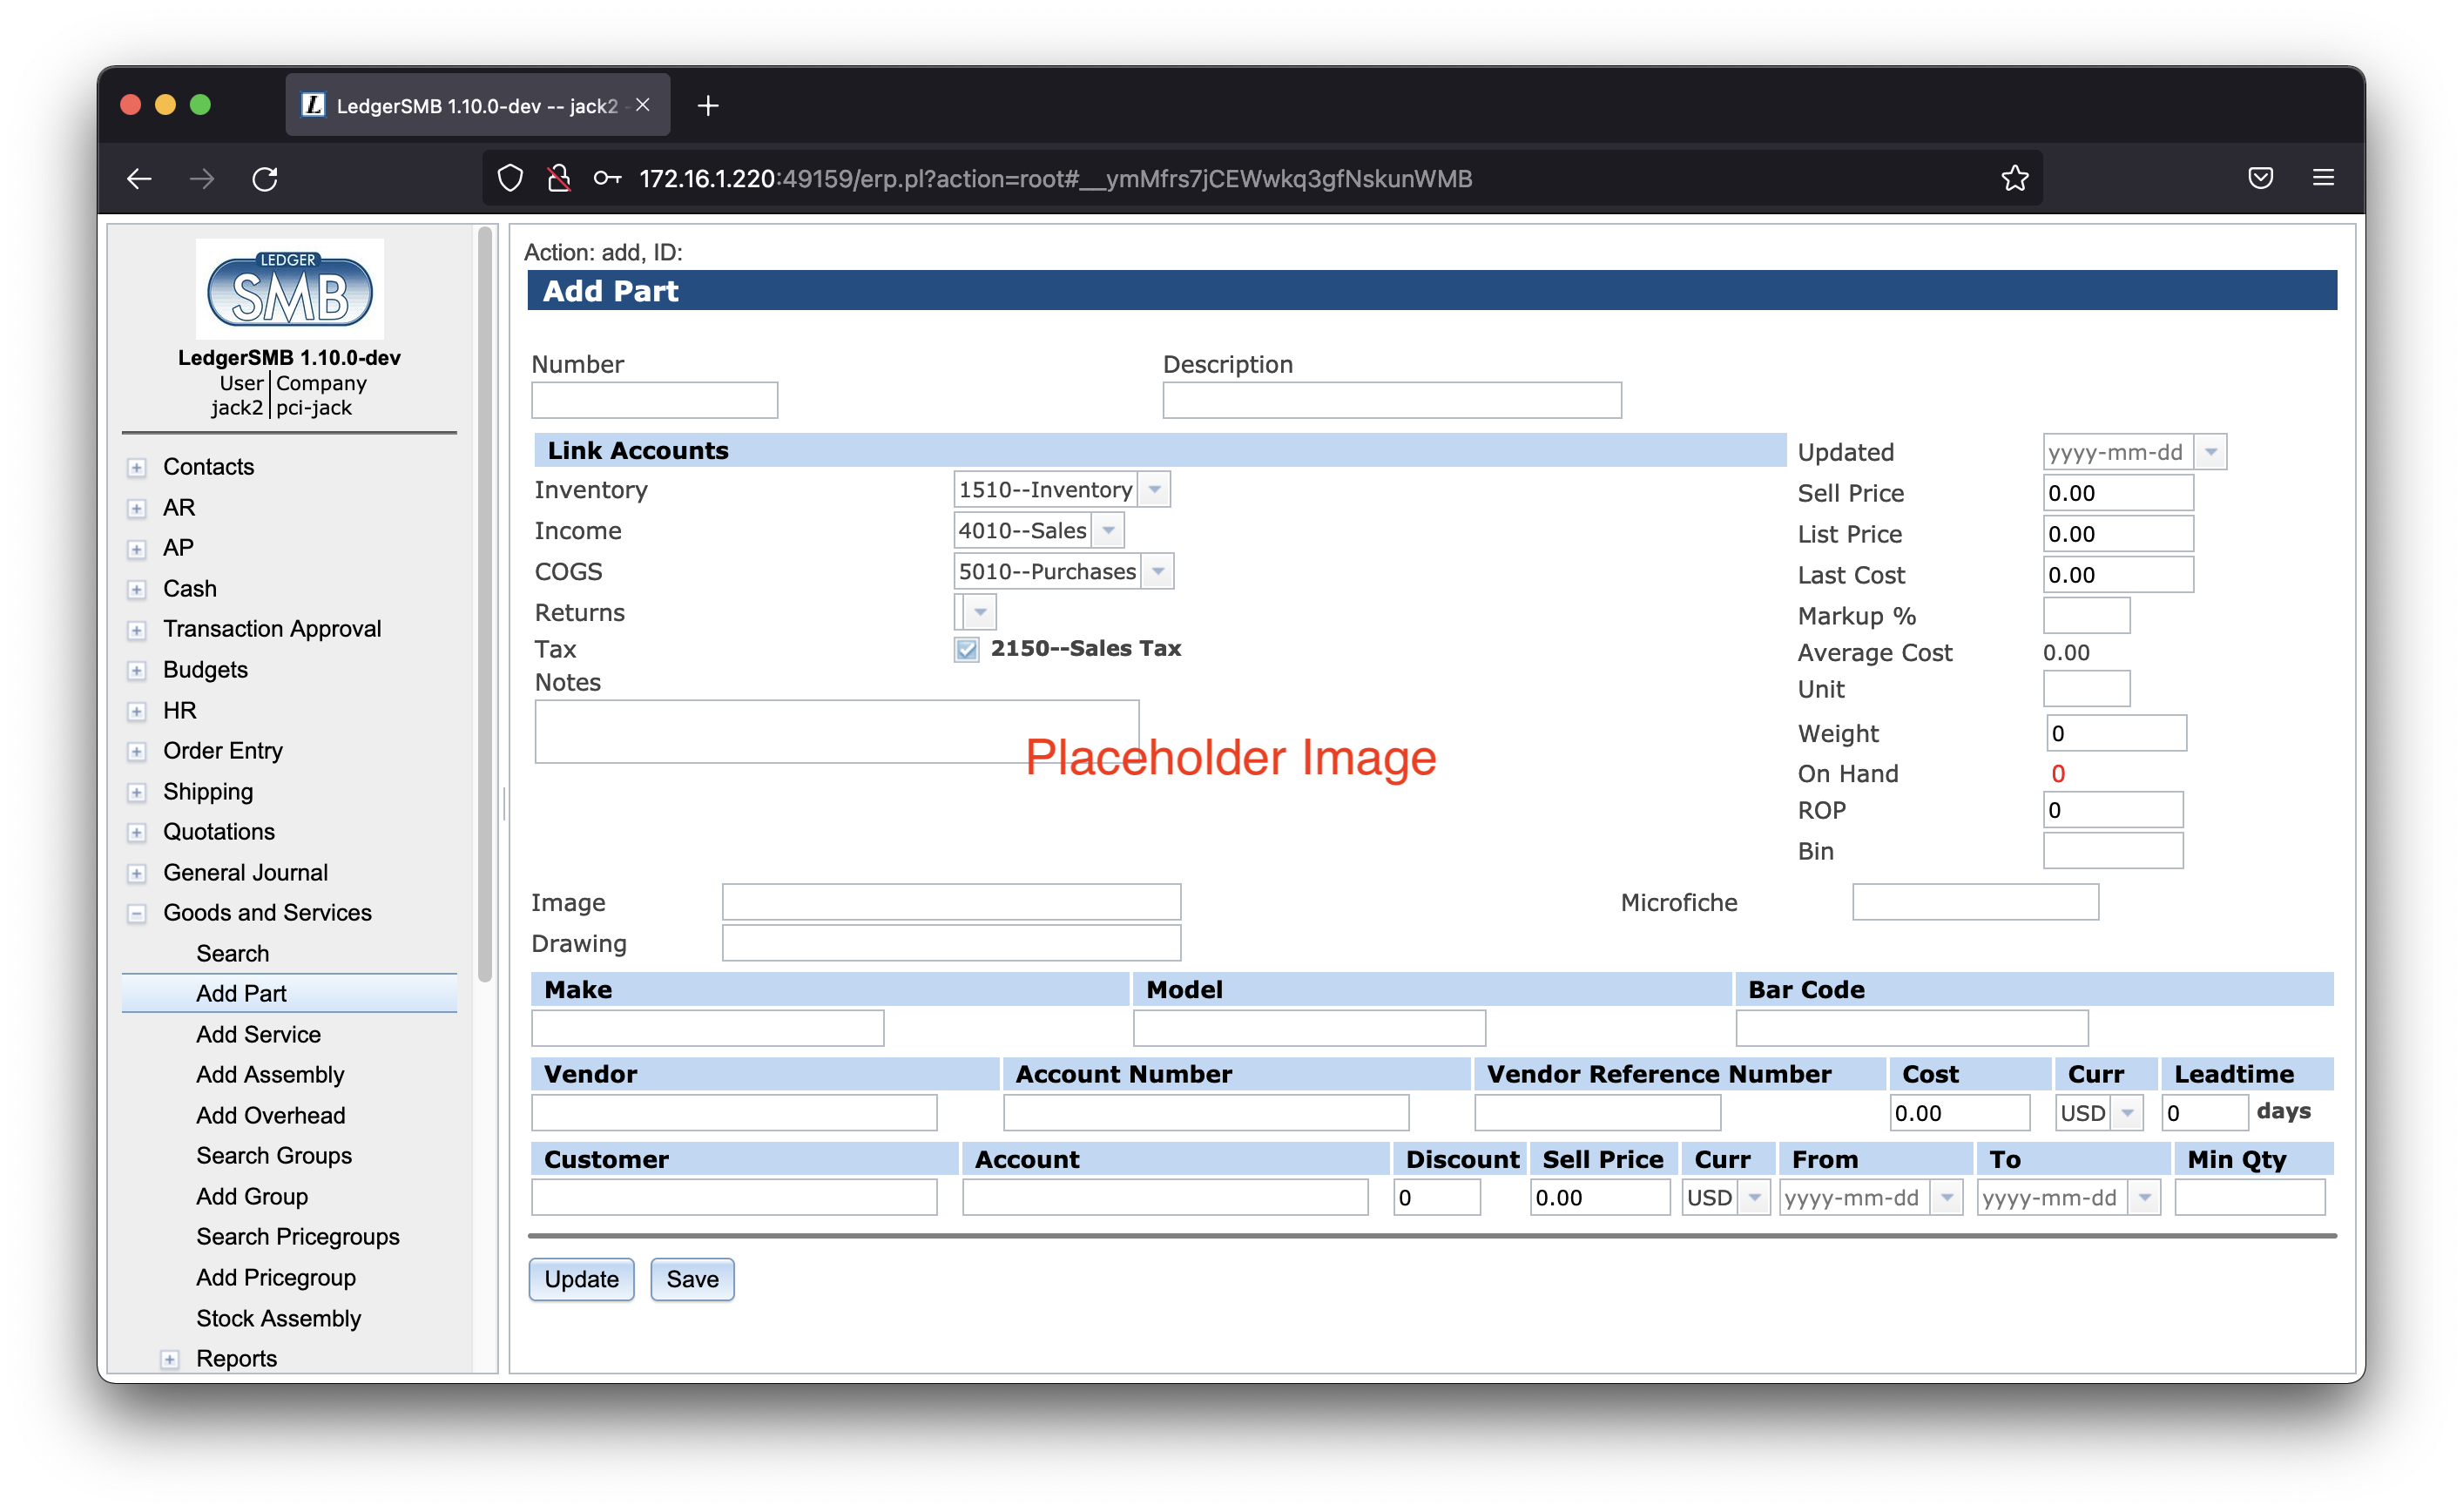Click the LedgerSMB logo image
This screenshot has width=2463, height=1512.
pyautogui.click(x=290, y=289)
